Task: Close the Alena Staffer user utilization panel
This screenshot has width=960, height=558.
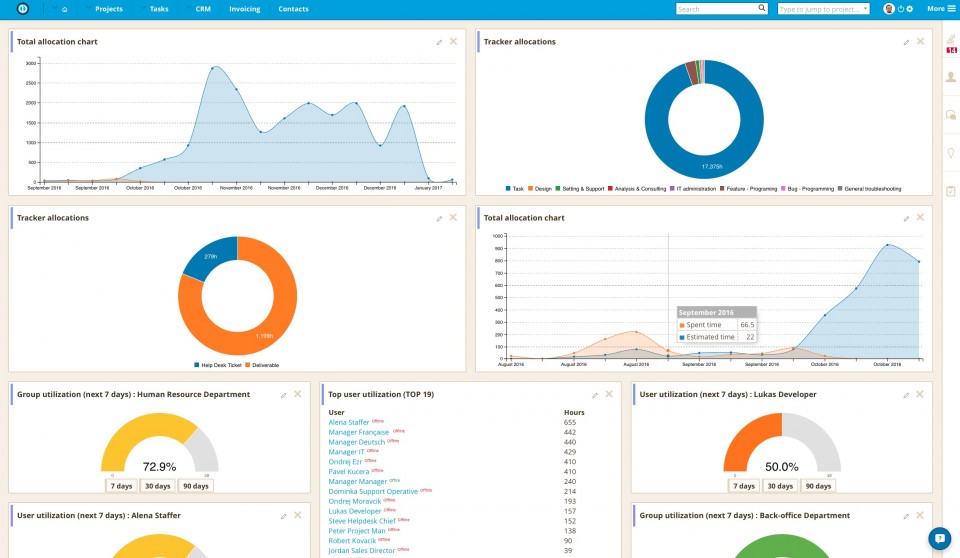Action: [x=298, y=515]
